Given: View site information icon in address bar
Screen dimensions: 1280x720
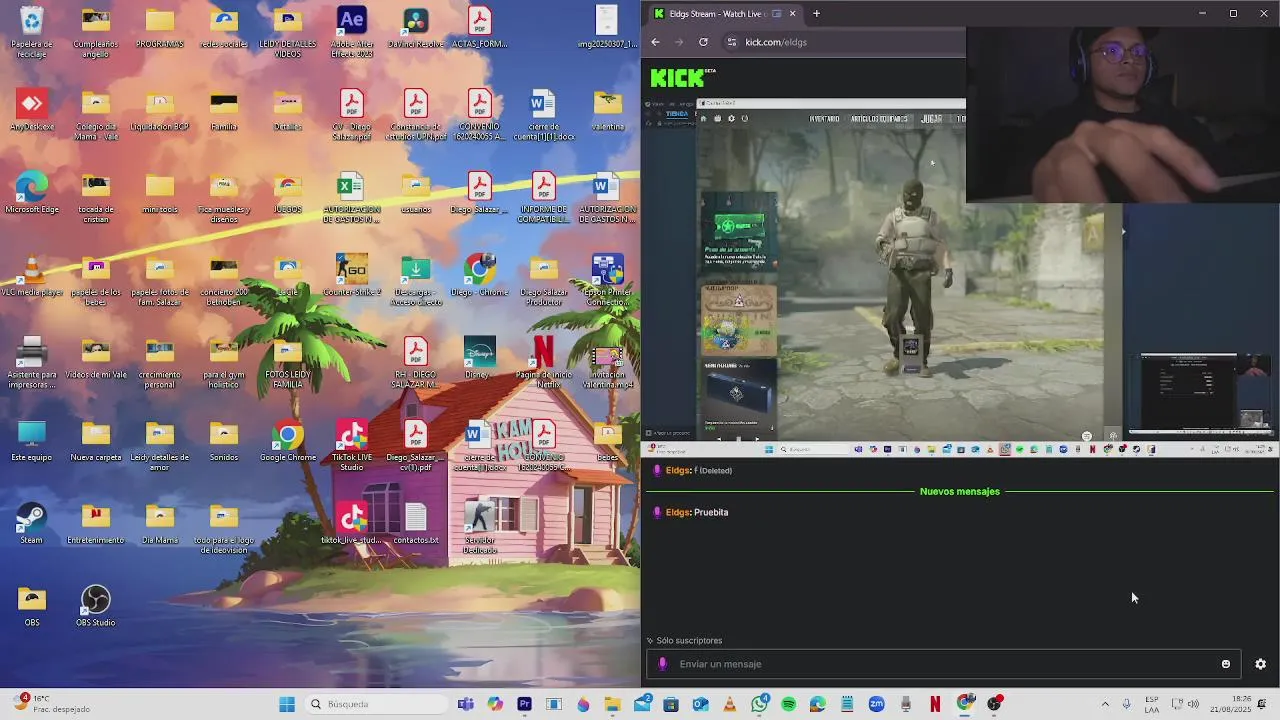Looking at the screenshot, I should pos(731,42).
